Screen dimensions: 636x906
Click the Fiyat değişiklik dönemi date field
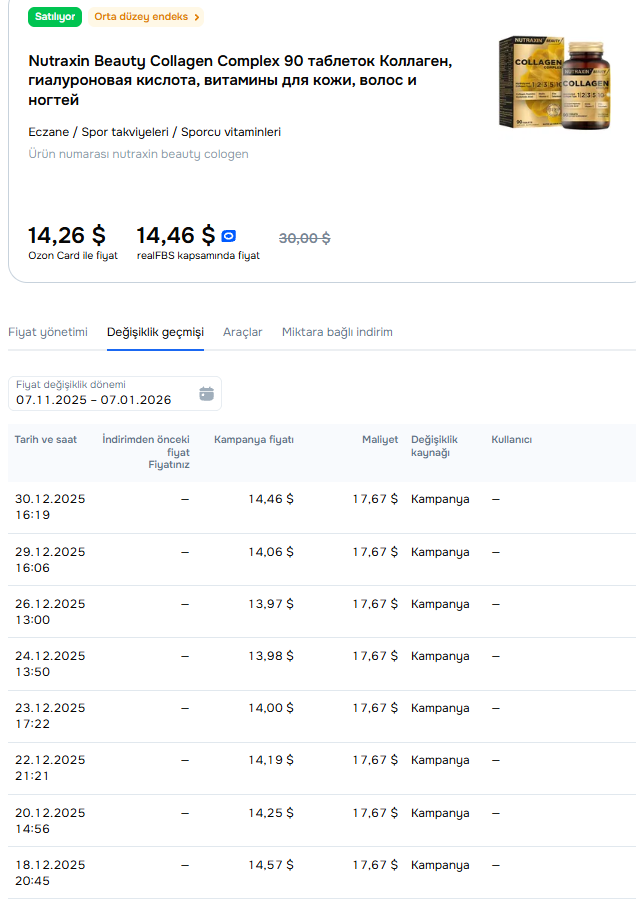click(115, 393)
